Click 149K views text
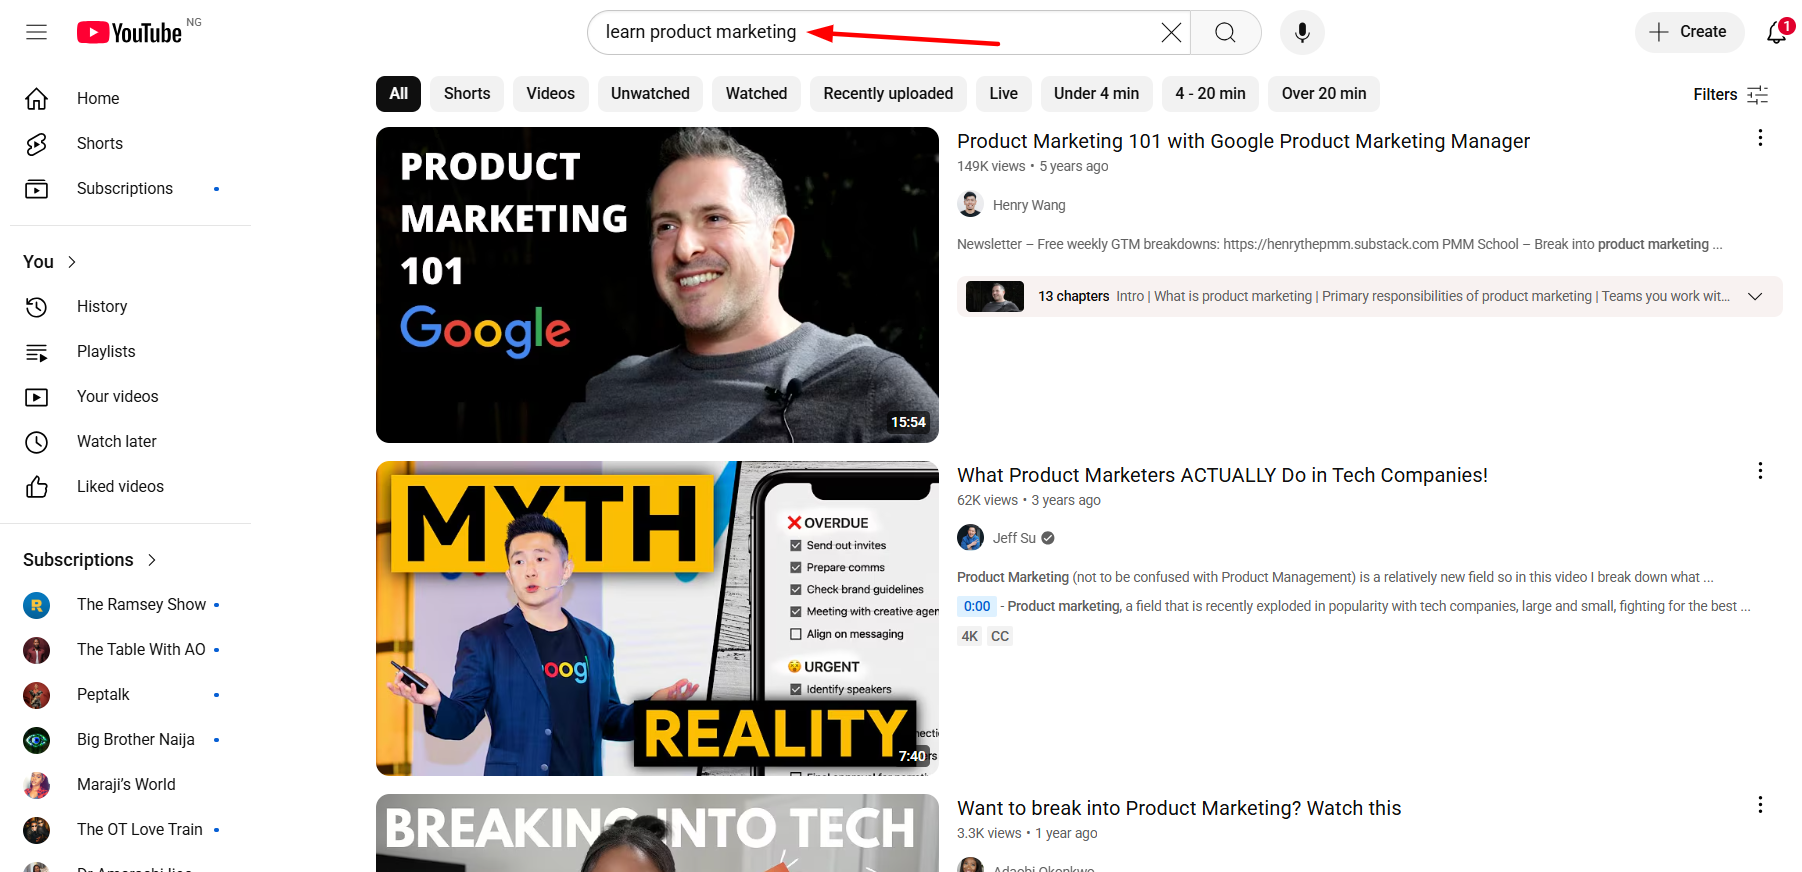The width and height of the screenshot is (1802, 872). (991, 167)
